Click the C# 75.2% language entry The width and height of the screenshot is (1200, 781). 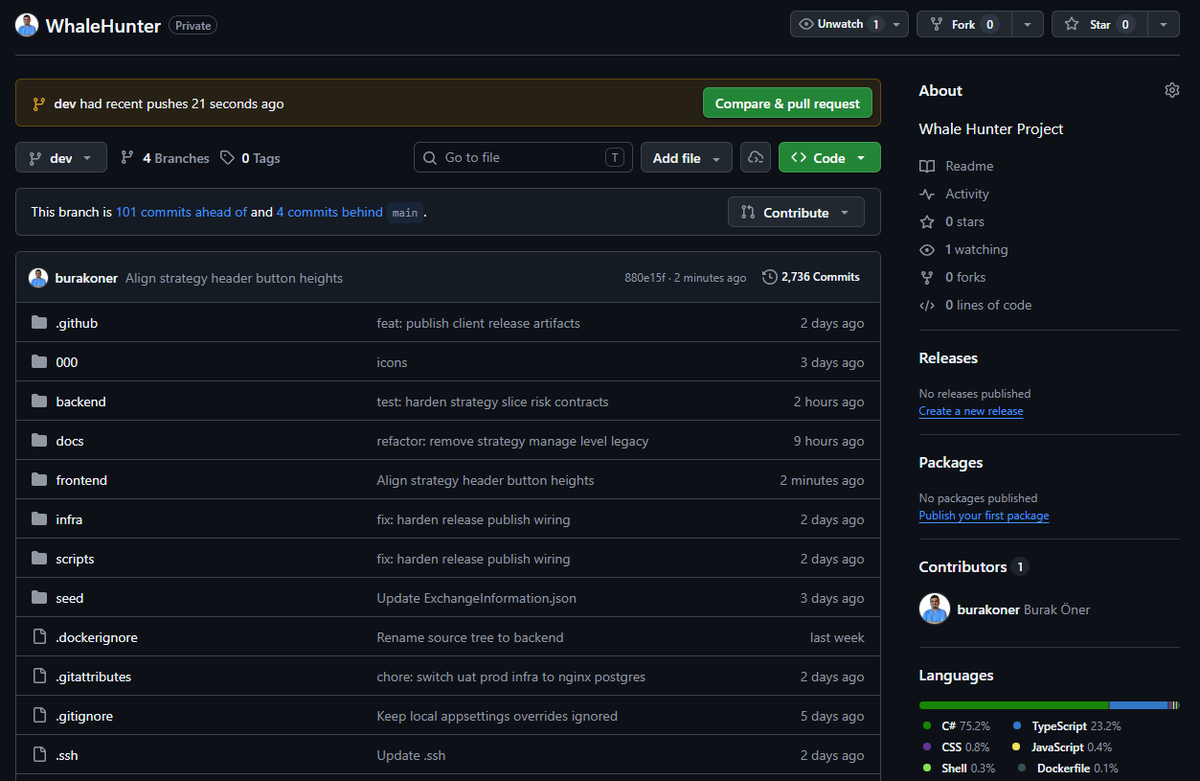[x=956, y=726]
